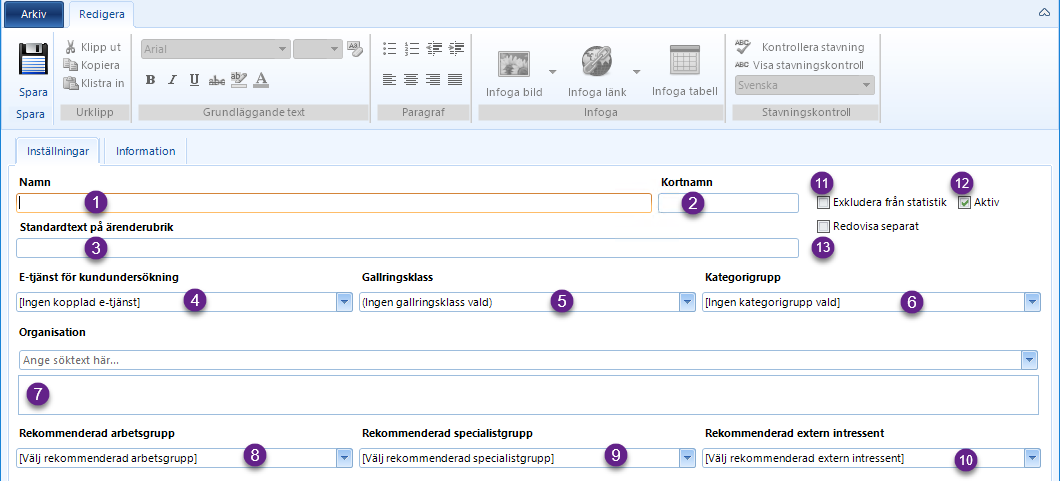Insert a numbered list
The height and width of the screenshot is (481, 1060).
[x=412, y=48]
